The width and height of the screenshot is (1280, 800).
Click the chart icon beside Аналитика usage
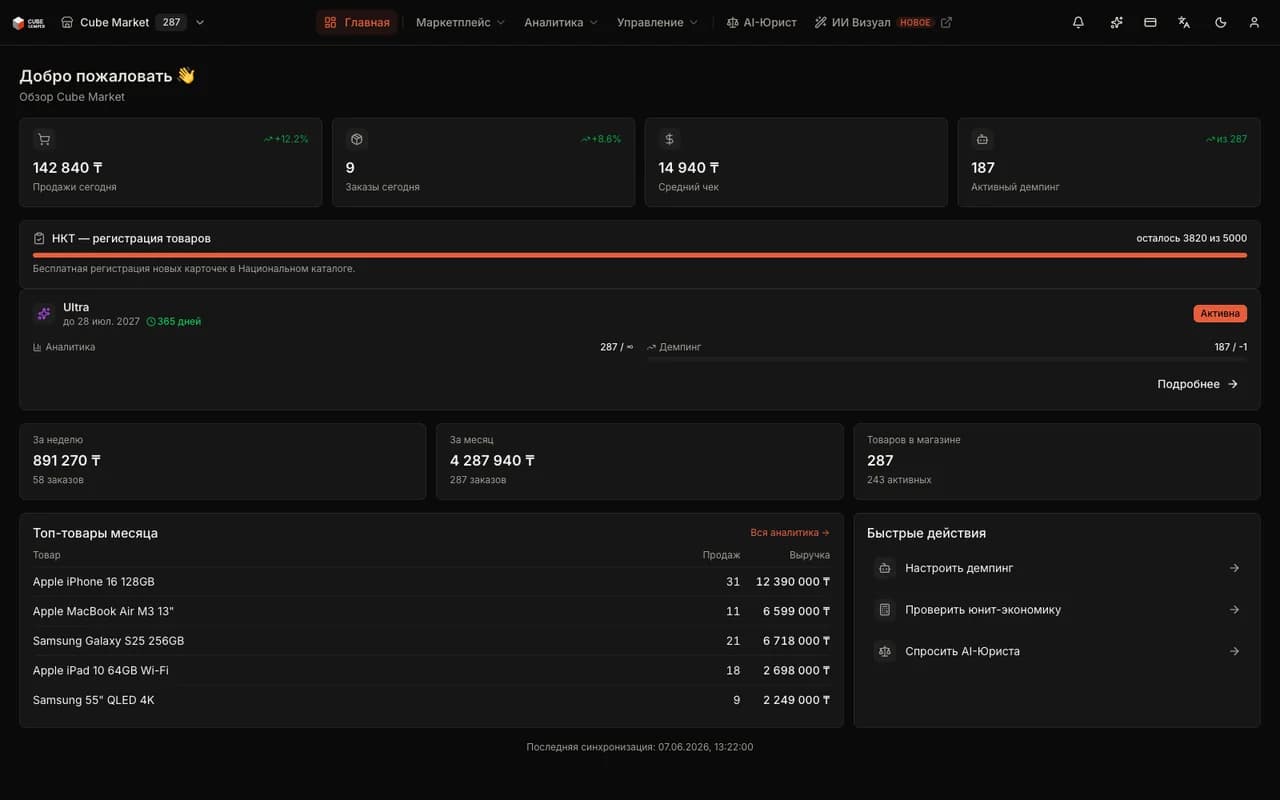click(x=37, y=347)
